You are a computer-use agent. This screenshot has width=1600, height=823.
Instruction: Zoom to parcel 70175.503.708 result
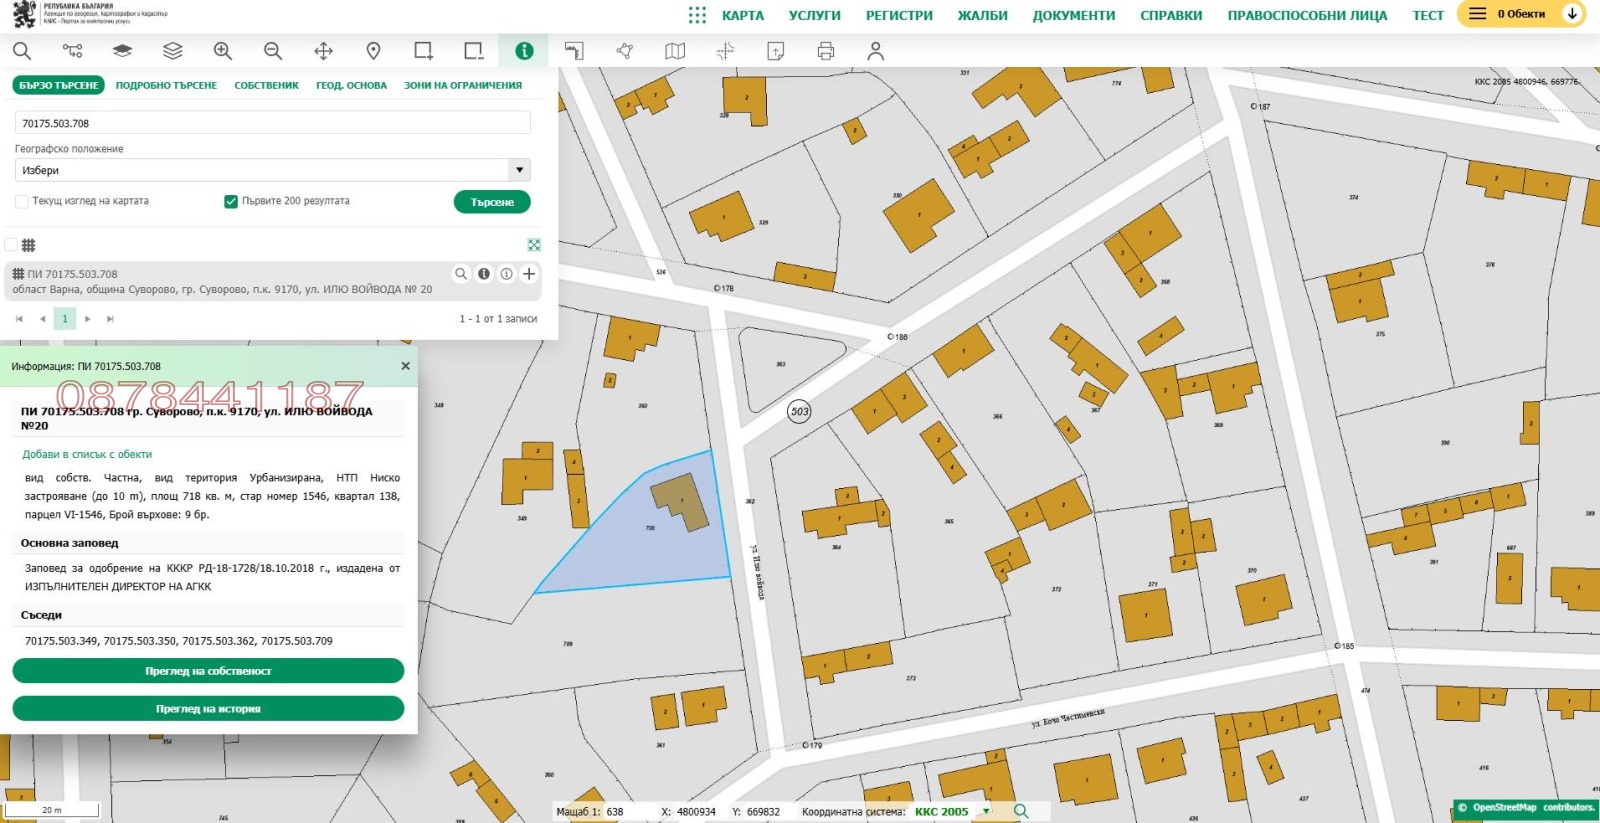(x=461, y=274)
